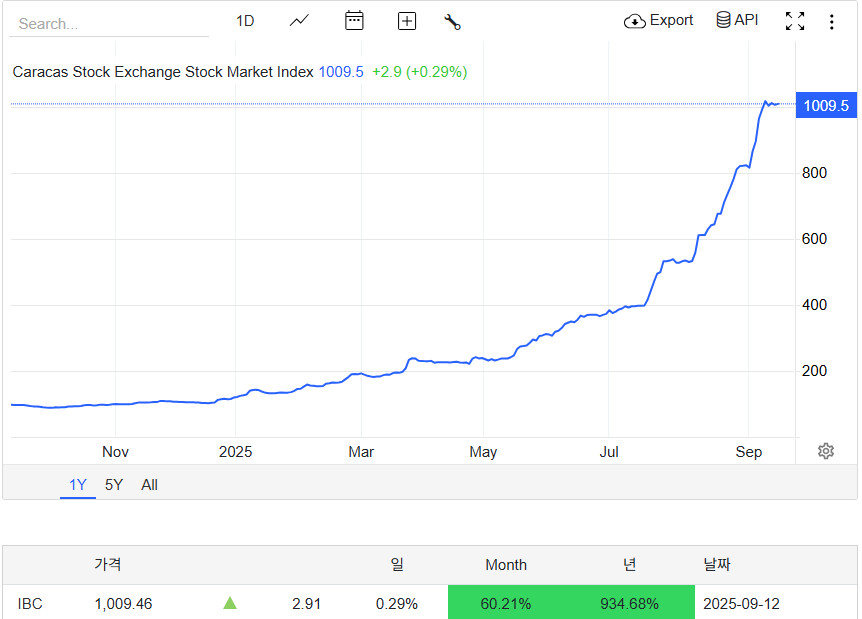The image size is (862, 619).
Task: Click the +2.9 (+0.29%) change text
Action: [x=419, y=72]
